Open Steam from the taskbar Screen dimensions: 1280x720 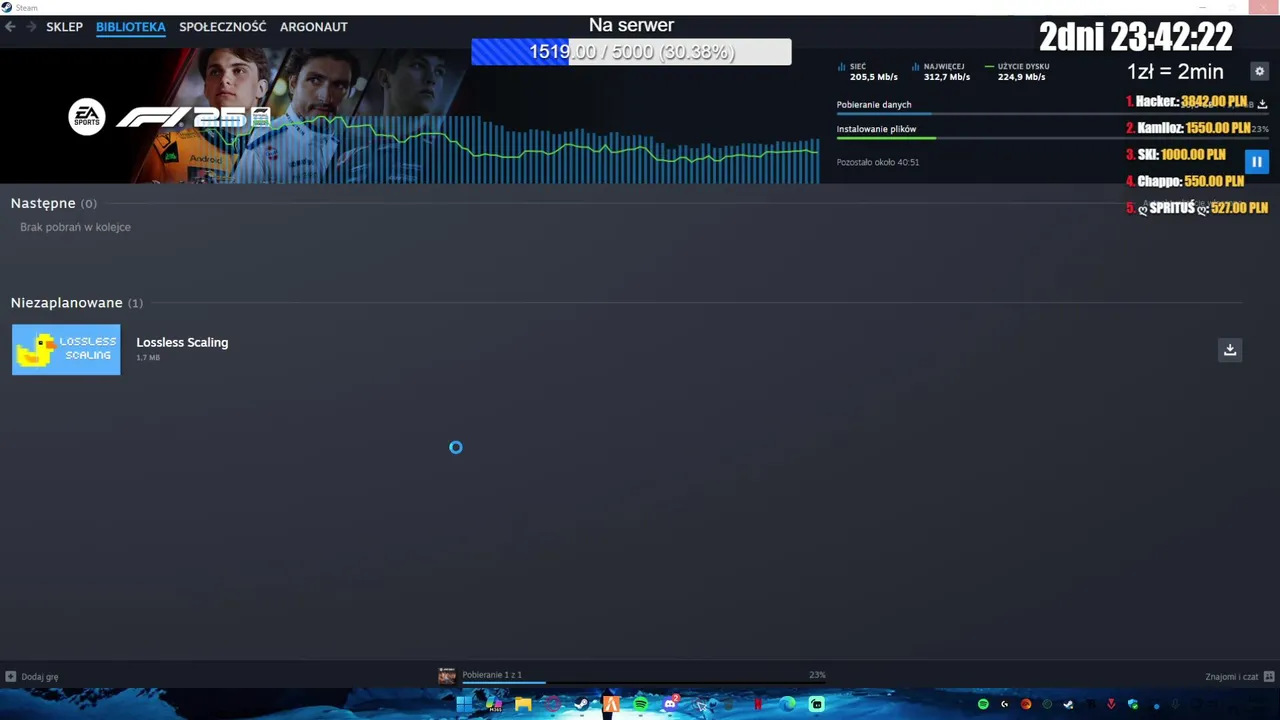click(x=581, y=704)
